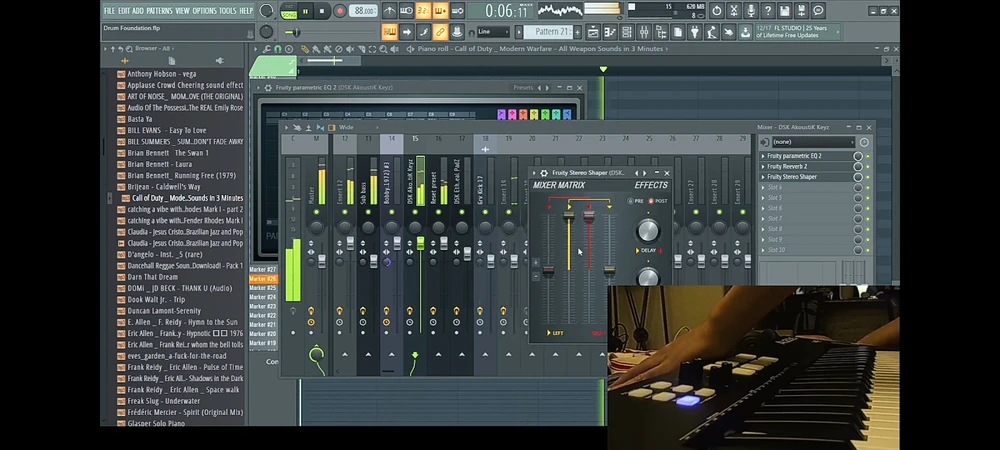1000x450 pixels.
Task: Toggle the POST effects radio button
Action: [651, 201]
